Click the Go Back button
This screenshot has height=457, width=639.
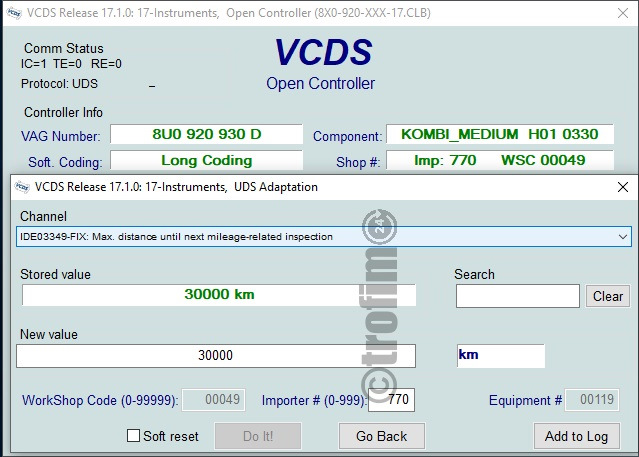coord(381,436)
